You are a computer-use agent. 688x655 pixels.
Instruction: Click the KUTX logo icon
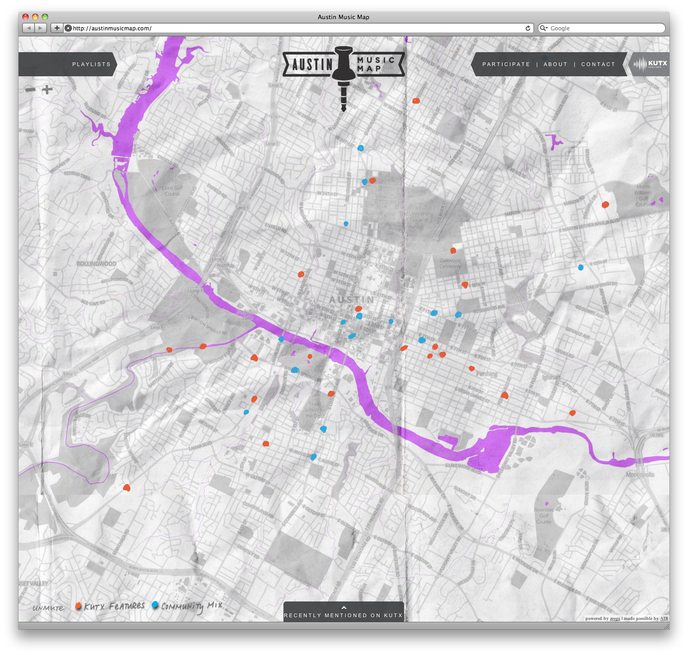651,64
